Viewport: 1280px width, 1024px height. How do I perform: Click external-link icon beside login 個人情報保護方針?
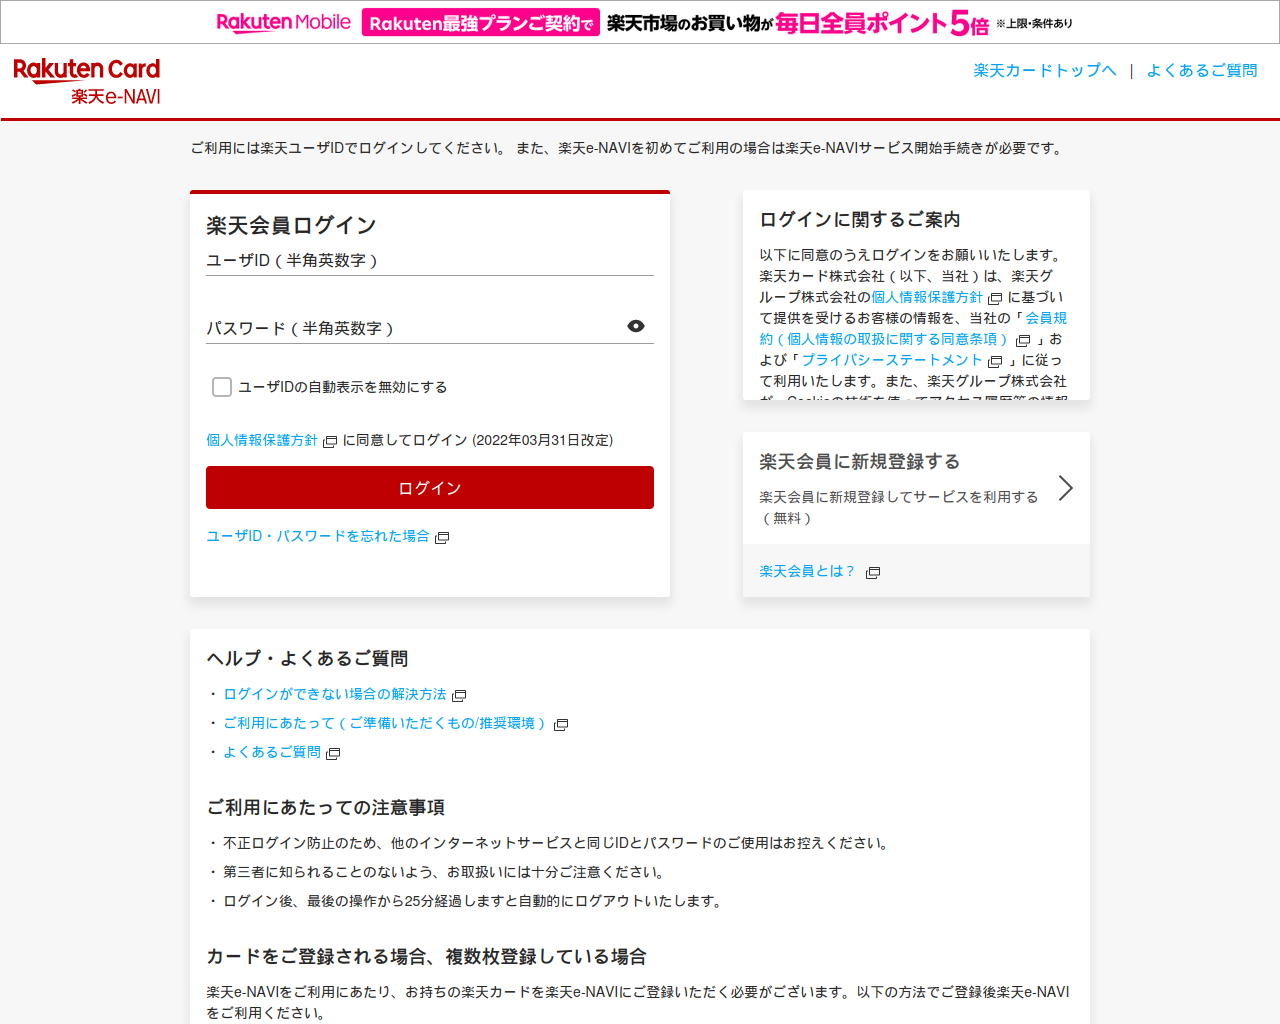pos(330,441)
